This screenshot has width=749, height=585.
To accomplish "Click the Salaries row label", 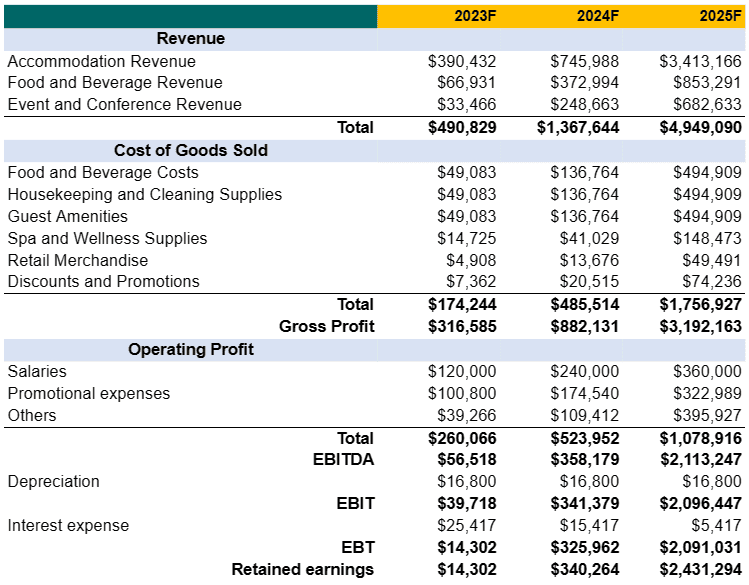I will 37,371.
